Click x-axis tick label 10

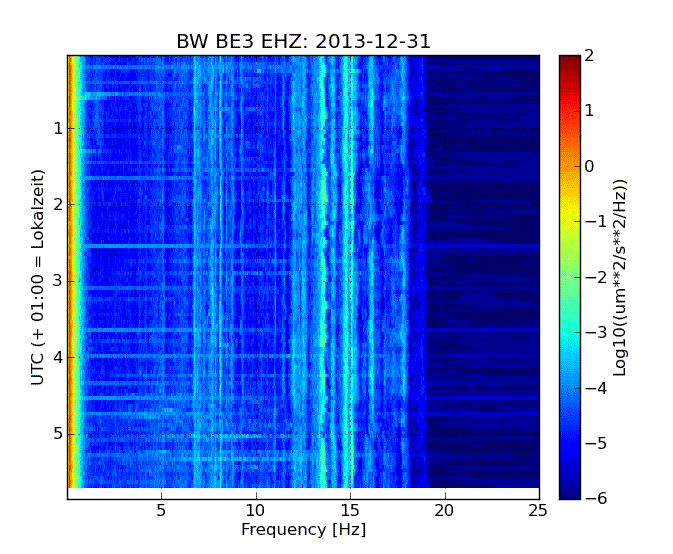(255, 511)
